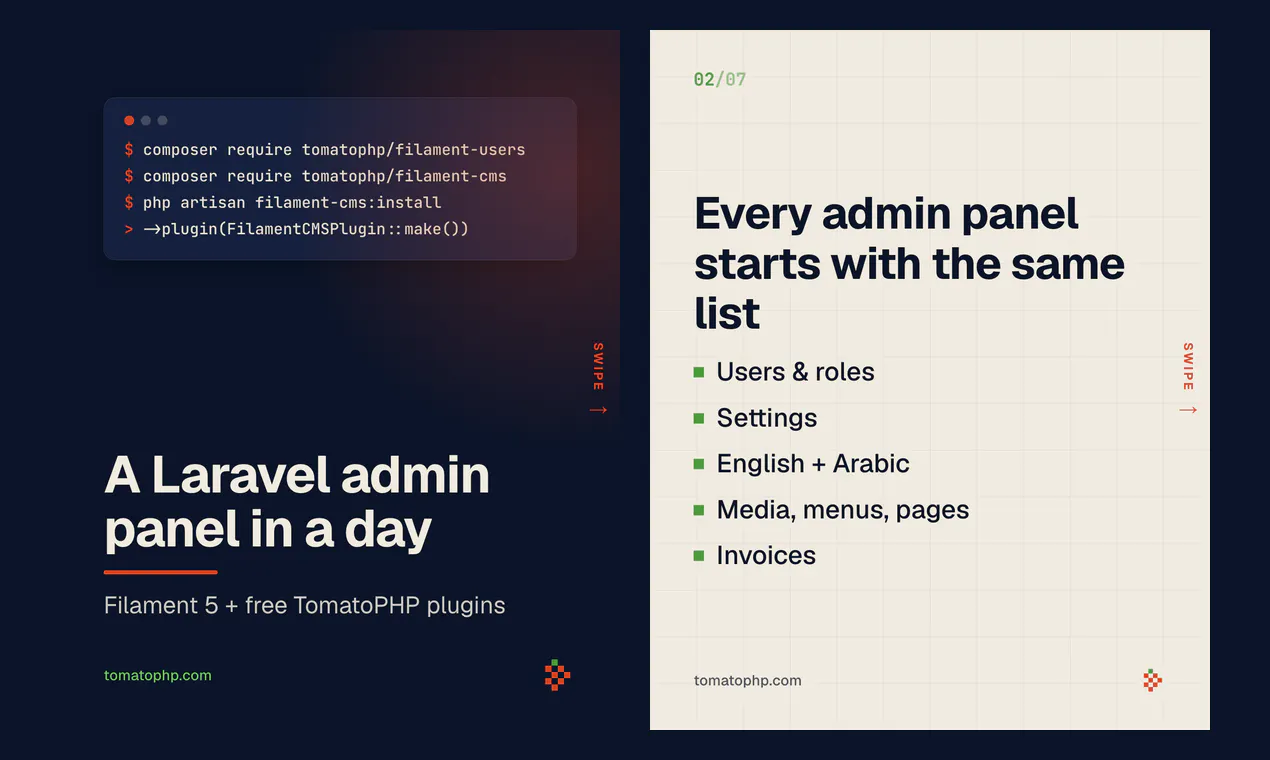Select the '->plugin(FilamentCMSPlugin::make())' line
Viewport: 1270px width, 760px height.
[297, 229]
